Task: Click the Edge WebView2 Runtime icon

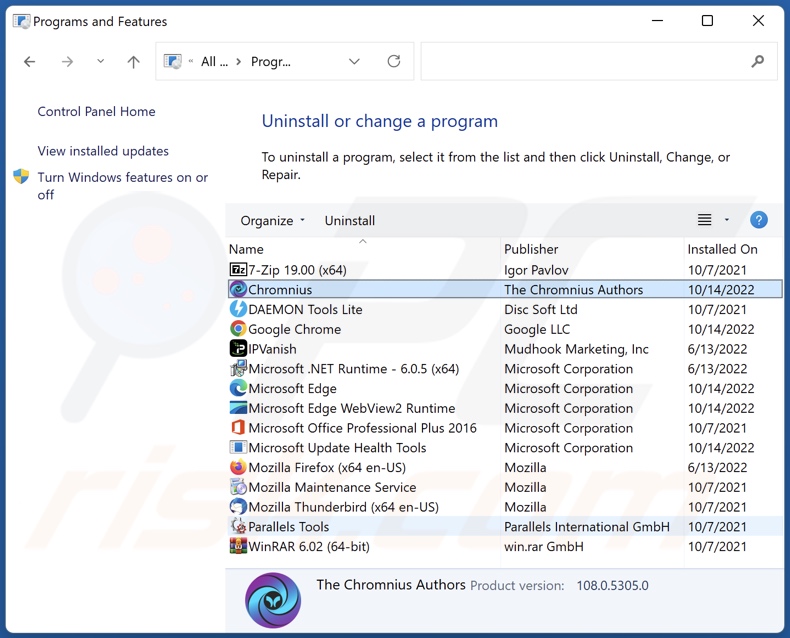Action: [238, 408]
